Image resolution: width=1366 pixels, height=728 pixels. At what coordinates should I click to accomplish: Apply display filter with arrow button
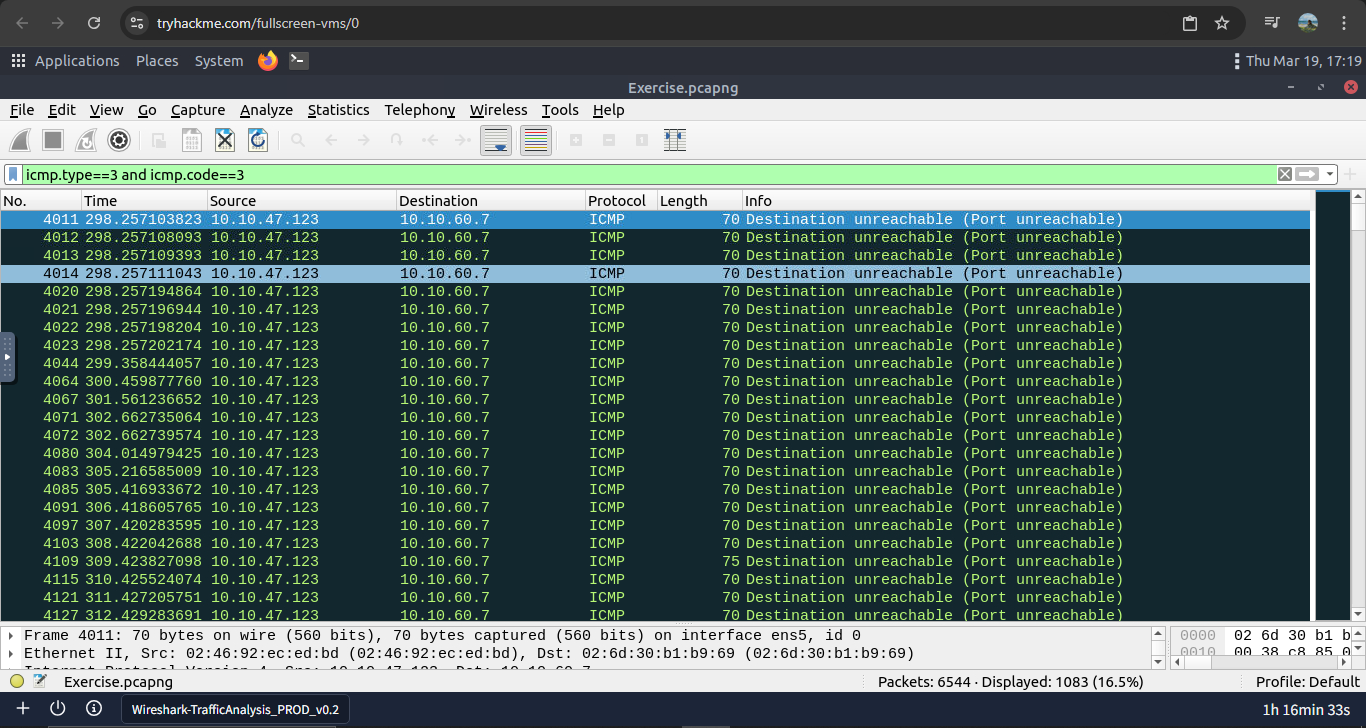(1307, 175)
